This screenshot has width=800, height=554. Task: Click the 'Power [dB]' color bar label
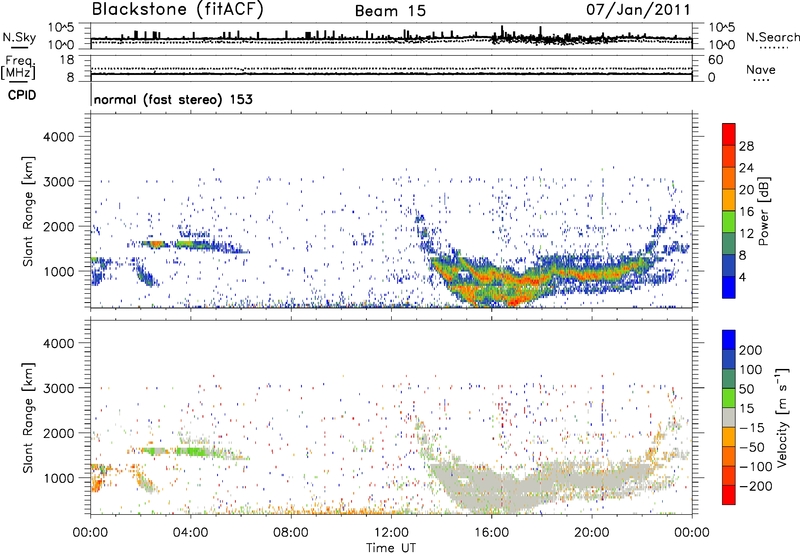coord(764,211)
